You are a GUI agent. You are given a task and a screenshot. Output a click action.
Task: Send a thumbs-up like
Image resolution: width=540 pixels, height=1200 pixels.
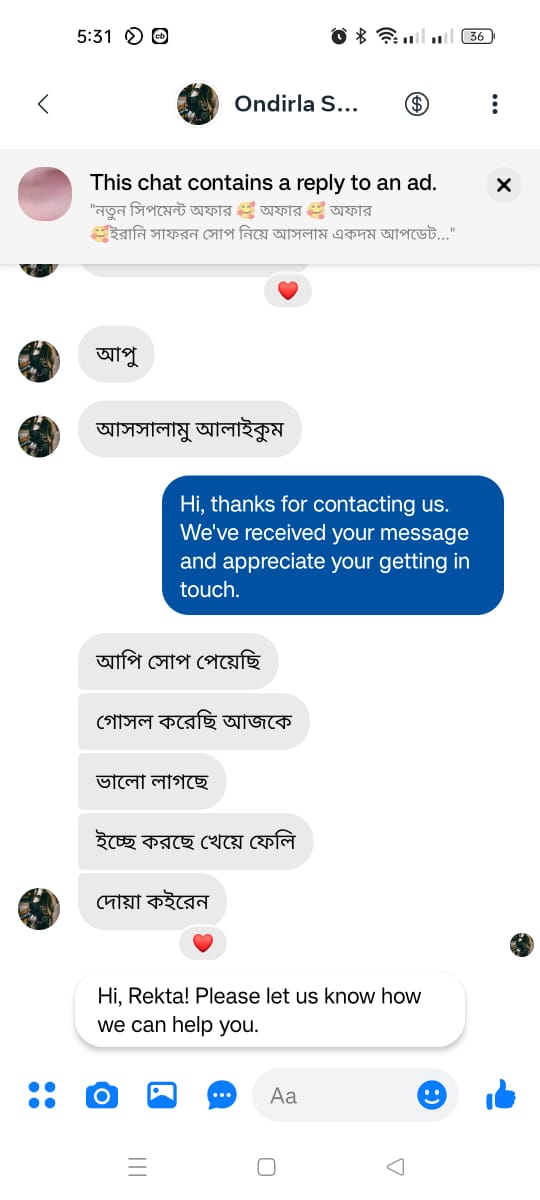(x=500, y=1096)
